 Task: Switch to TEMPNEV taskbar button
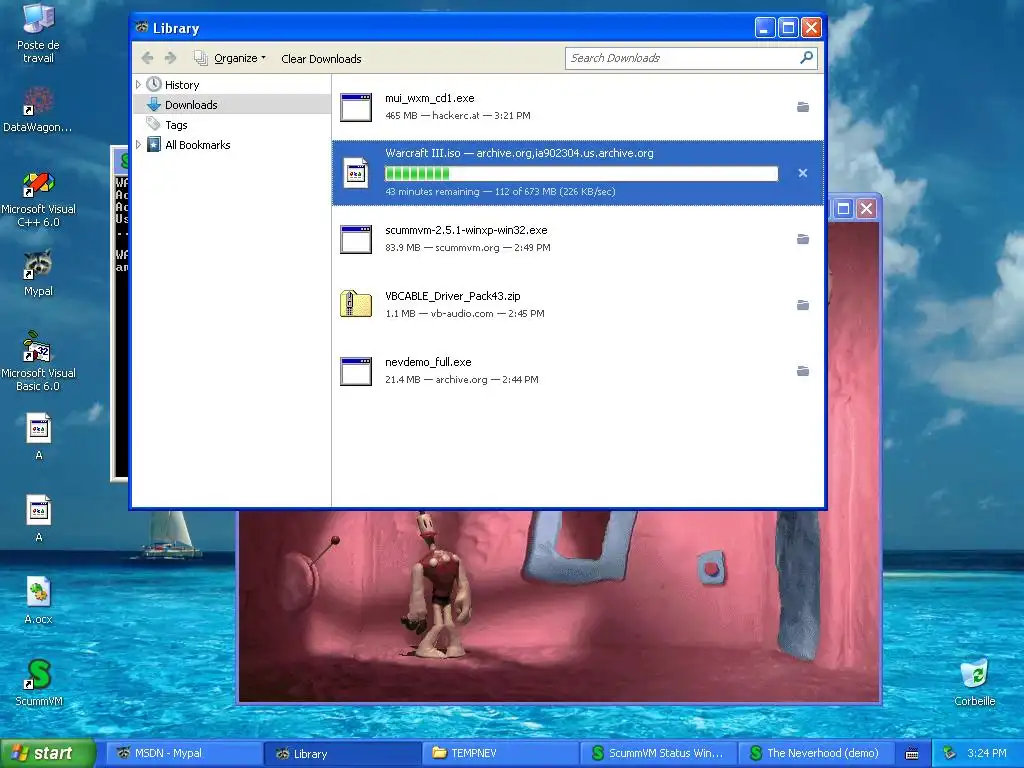[500, 753]
